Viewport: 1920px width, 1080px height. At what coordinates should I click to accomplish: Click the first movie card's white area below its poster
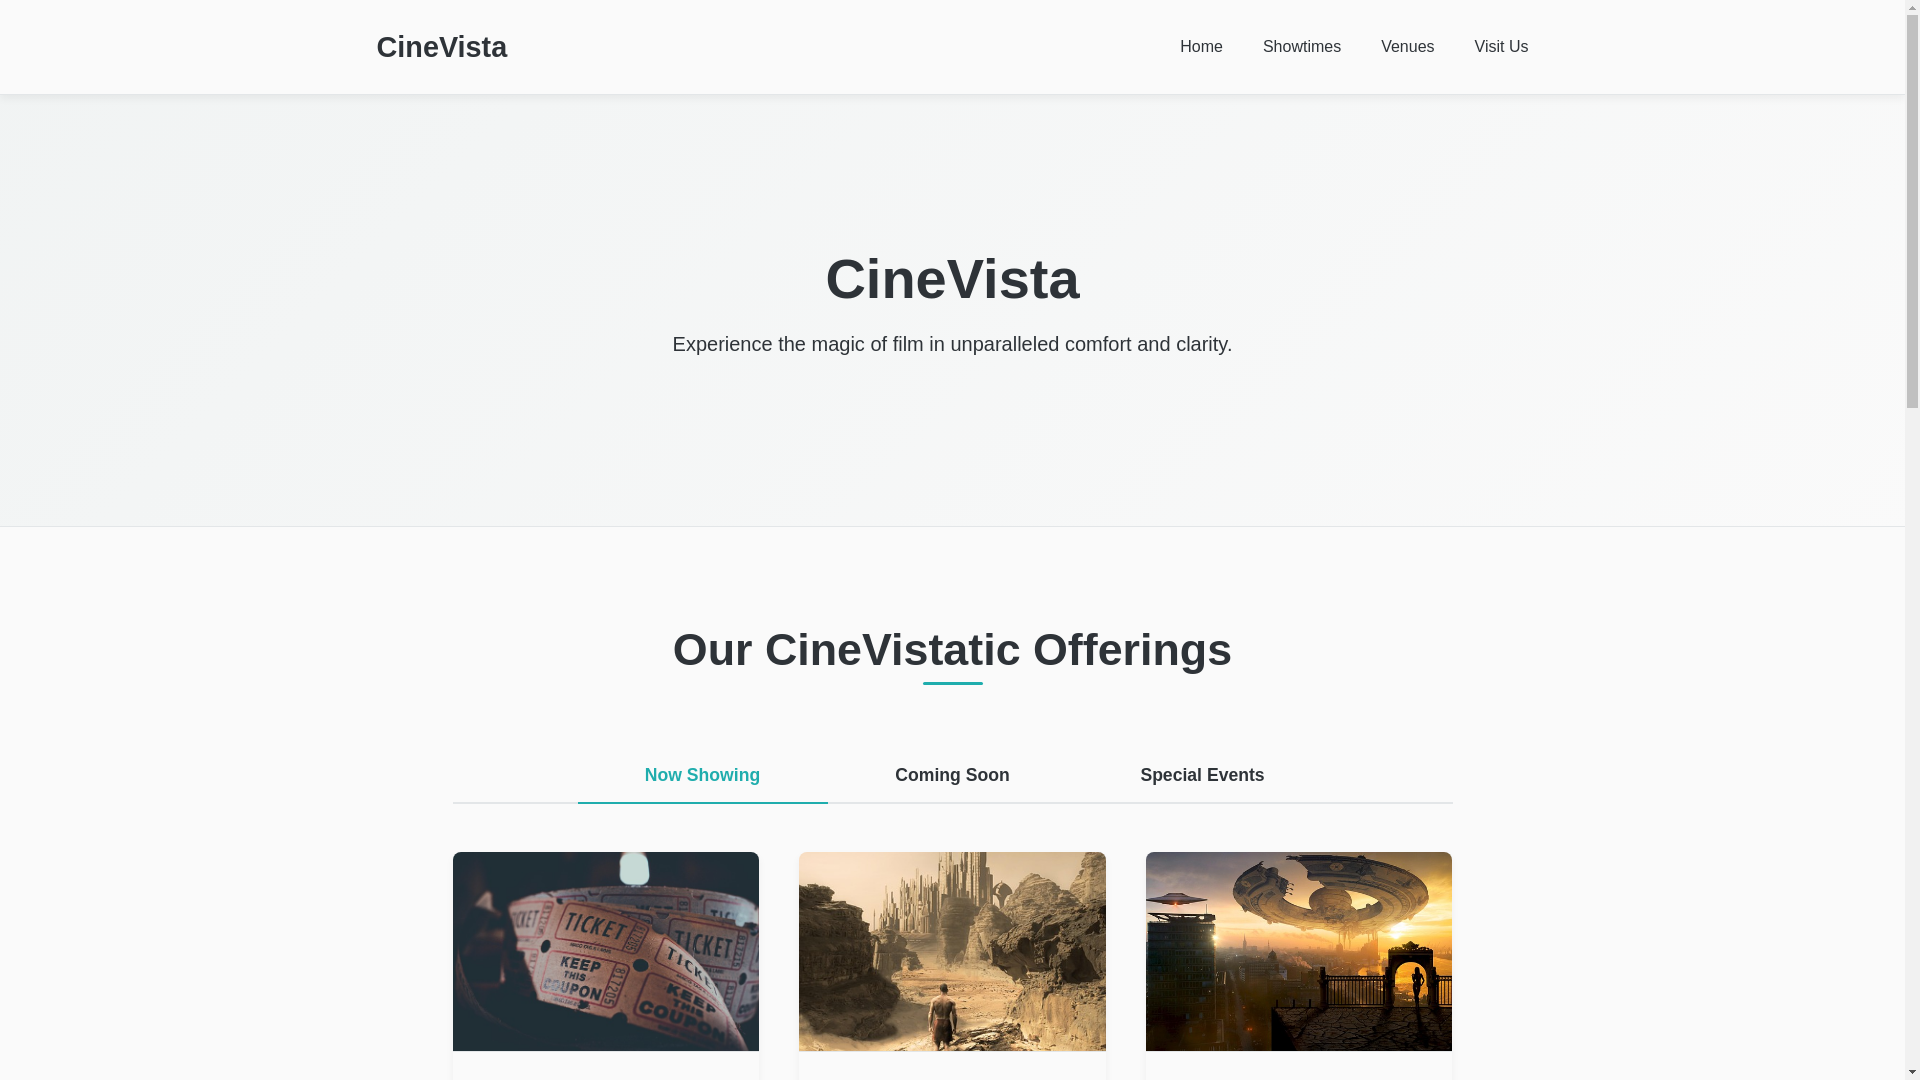[x=605, y=1066]
